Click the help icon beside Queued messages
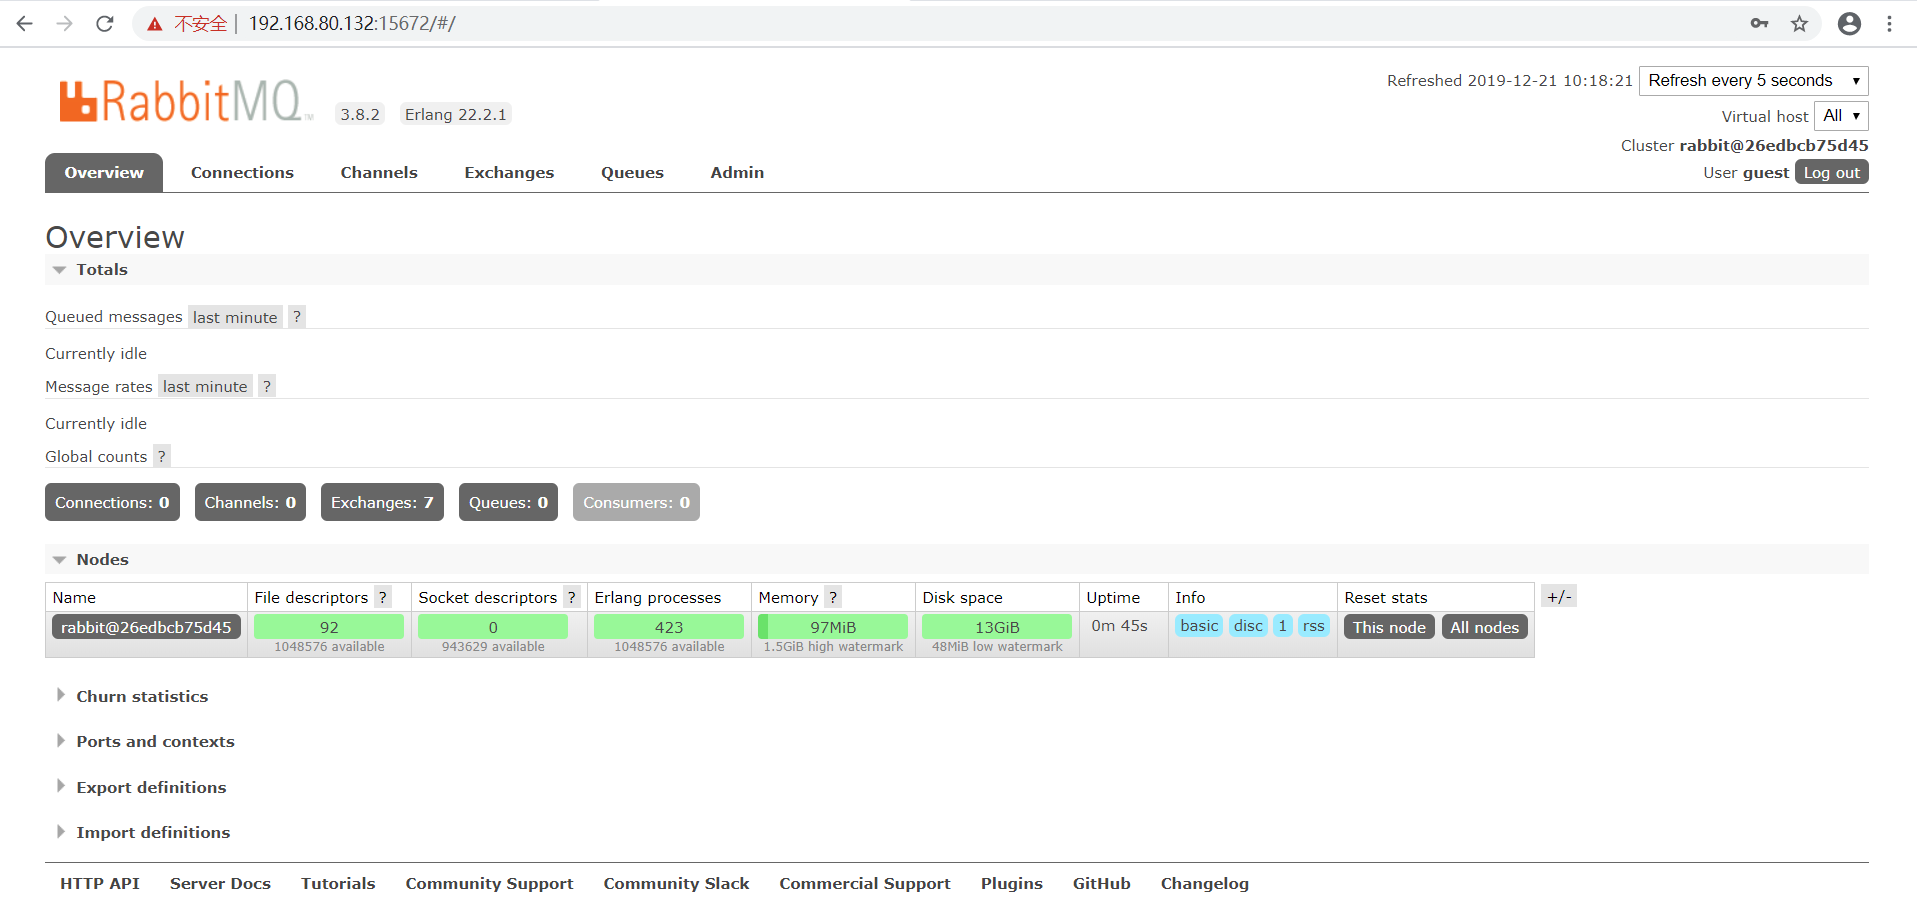 pos(297,317)
